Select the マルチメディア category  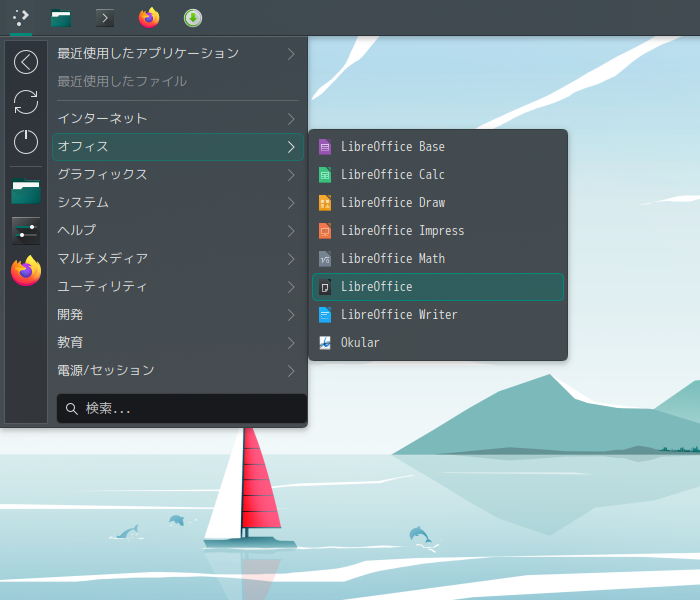tap(178, 259)
